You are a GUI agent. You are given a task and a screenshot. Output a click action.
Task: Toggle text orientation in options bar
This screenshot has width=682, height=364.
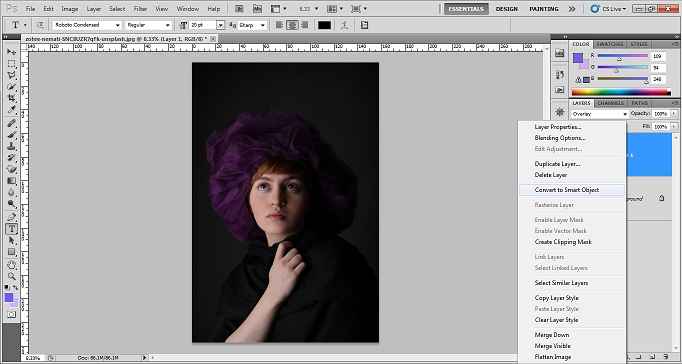40,25
